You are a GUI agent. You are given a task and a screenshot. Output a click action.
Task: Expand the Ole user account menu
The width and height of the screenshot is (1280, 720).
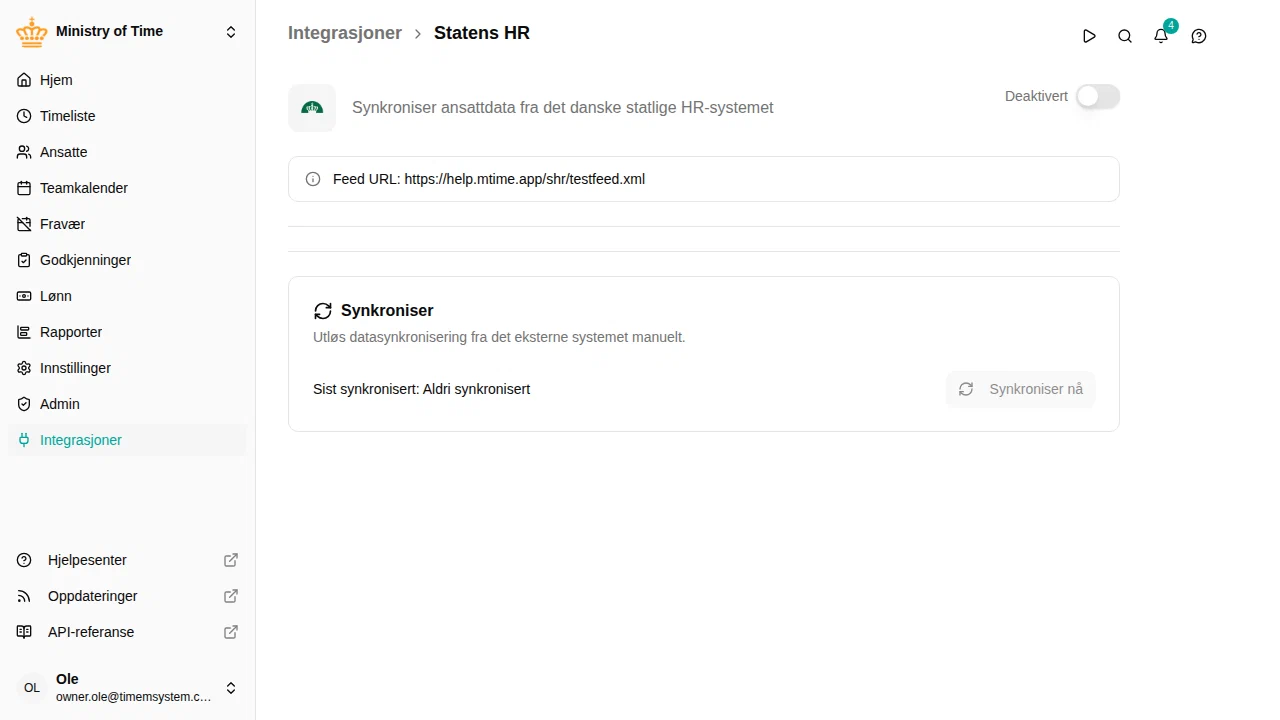(231, 688)
